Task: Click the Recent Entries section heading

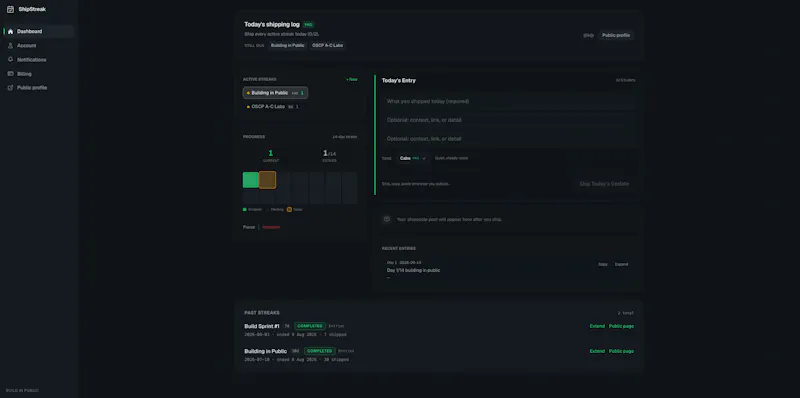Action: (398, 248)
